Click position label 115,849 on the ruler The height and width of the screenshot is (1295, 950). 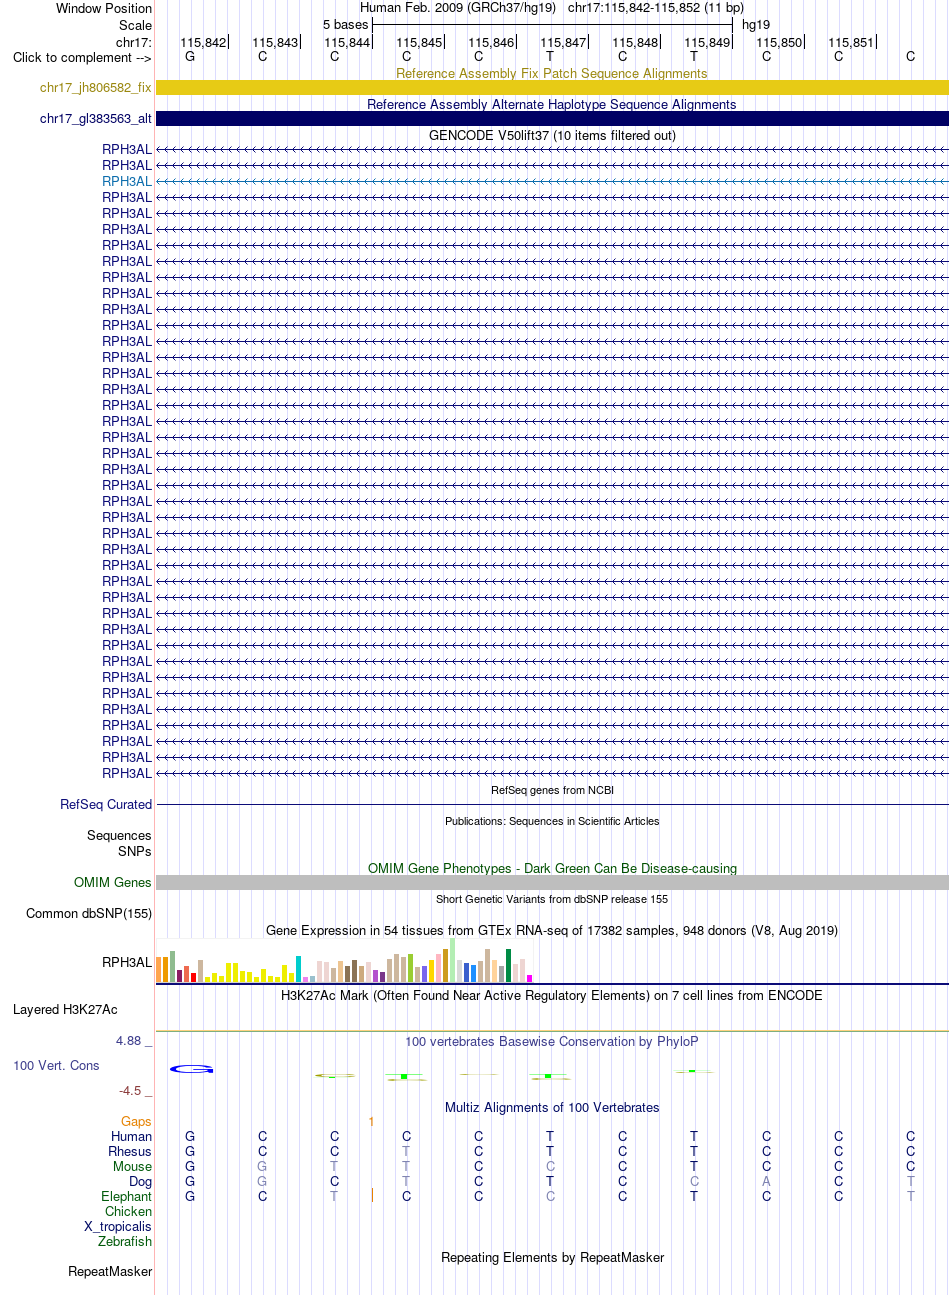707,42
